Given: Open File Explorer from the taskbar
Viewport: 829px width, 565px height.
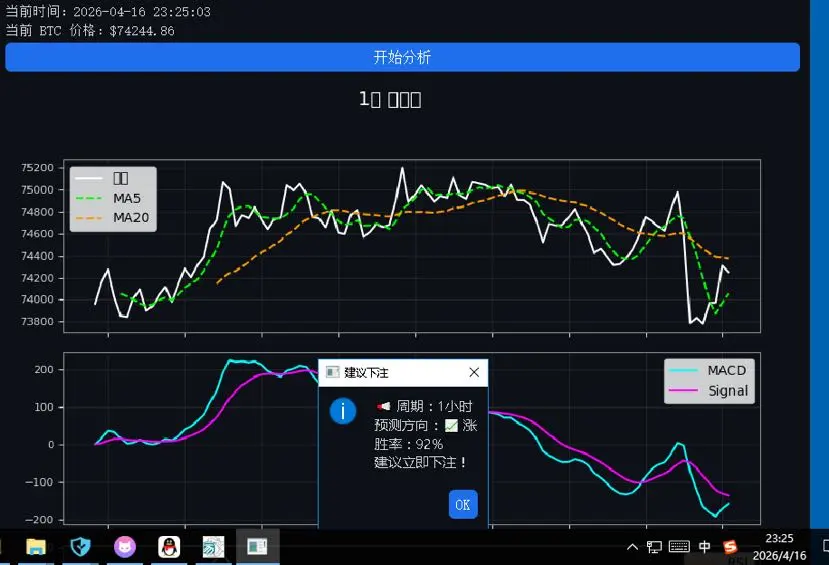Looking at the screenshot, I should (36, 547).
